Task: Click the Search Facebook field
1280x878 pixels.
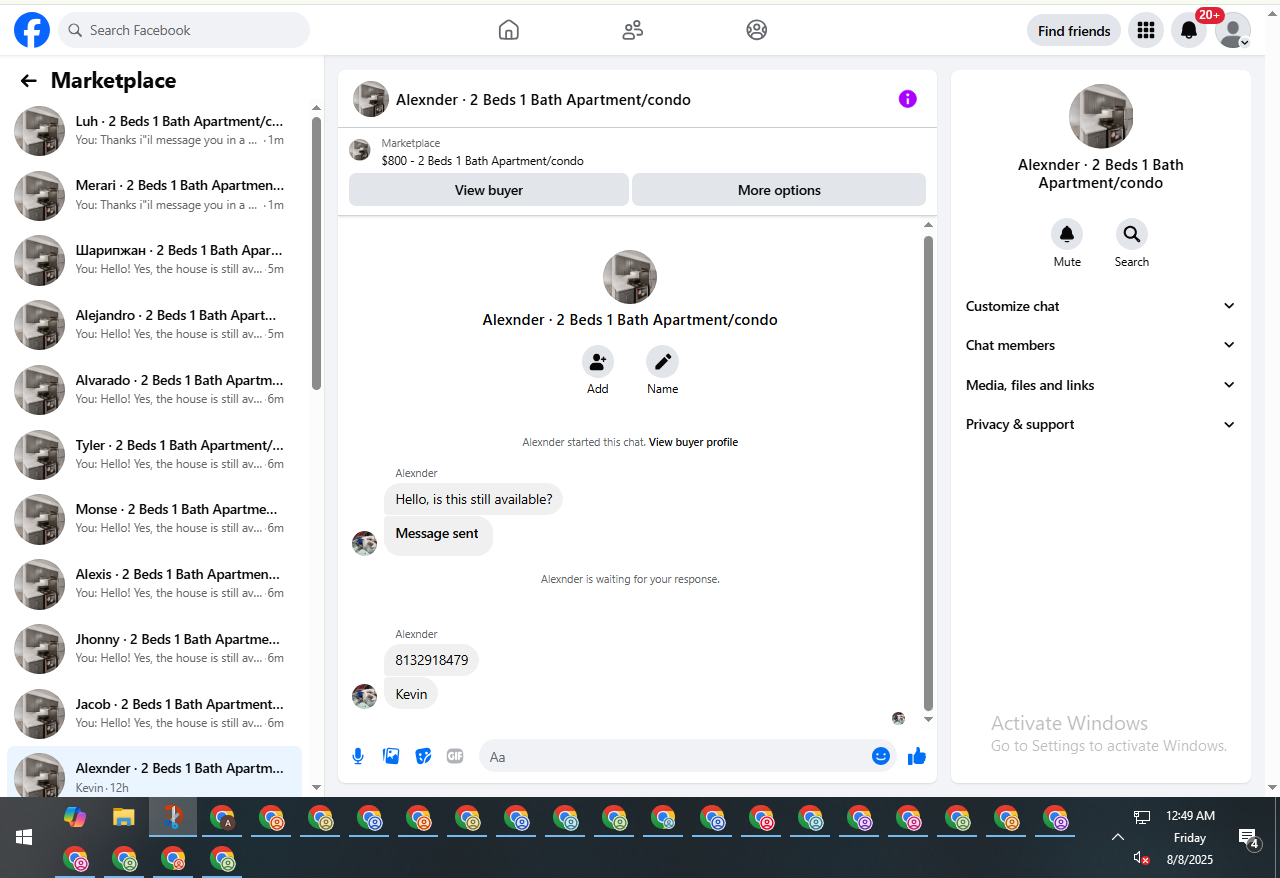Action: tap(184, 30)
